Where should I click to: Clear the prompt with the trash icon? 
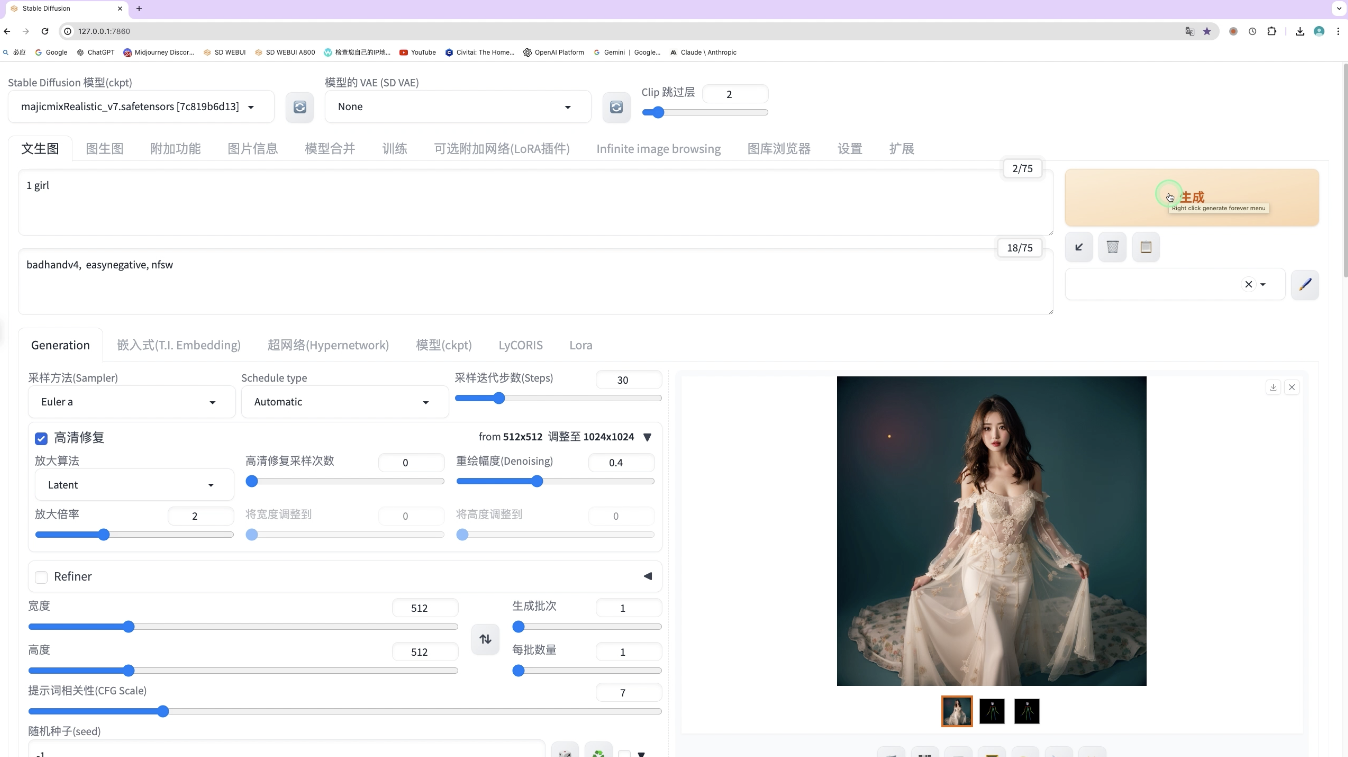click(x=1113, y=247)
